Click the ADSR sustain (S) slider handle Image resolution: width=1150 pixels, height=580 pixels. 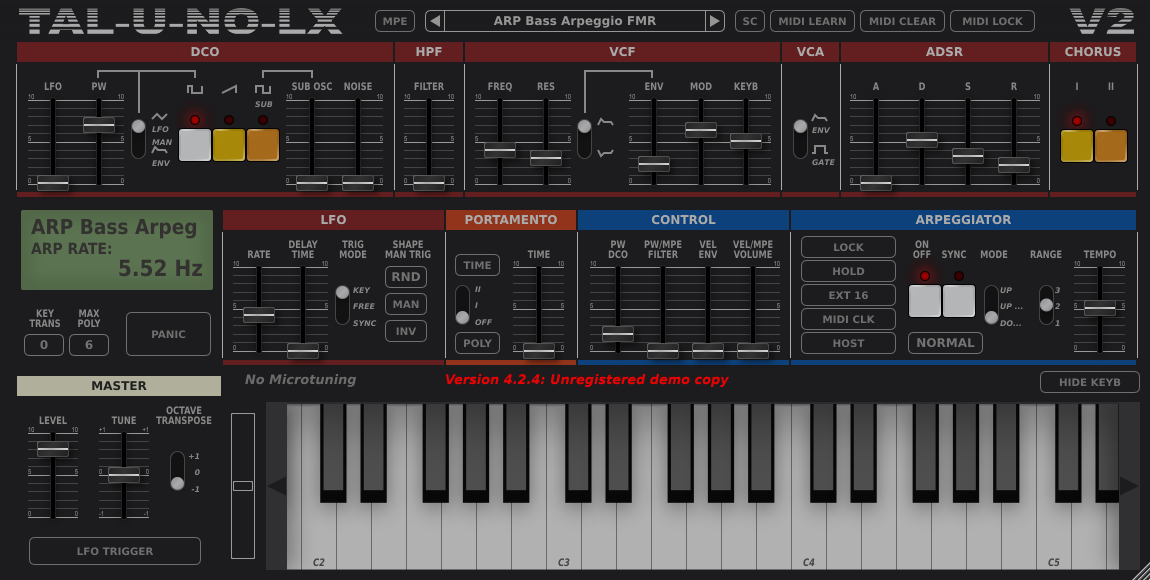967,156
